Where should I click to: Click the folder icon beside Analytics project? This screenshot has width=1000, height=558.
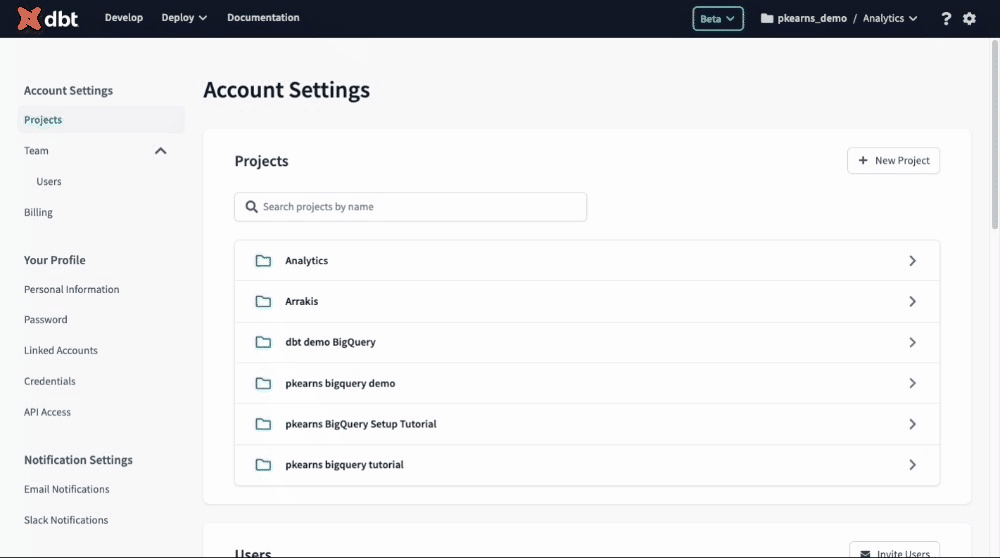(x=263, y=261)
